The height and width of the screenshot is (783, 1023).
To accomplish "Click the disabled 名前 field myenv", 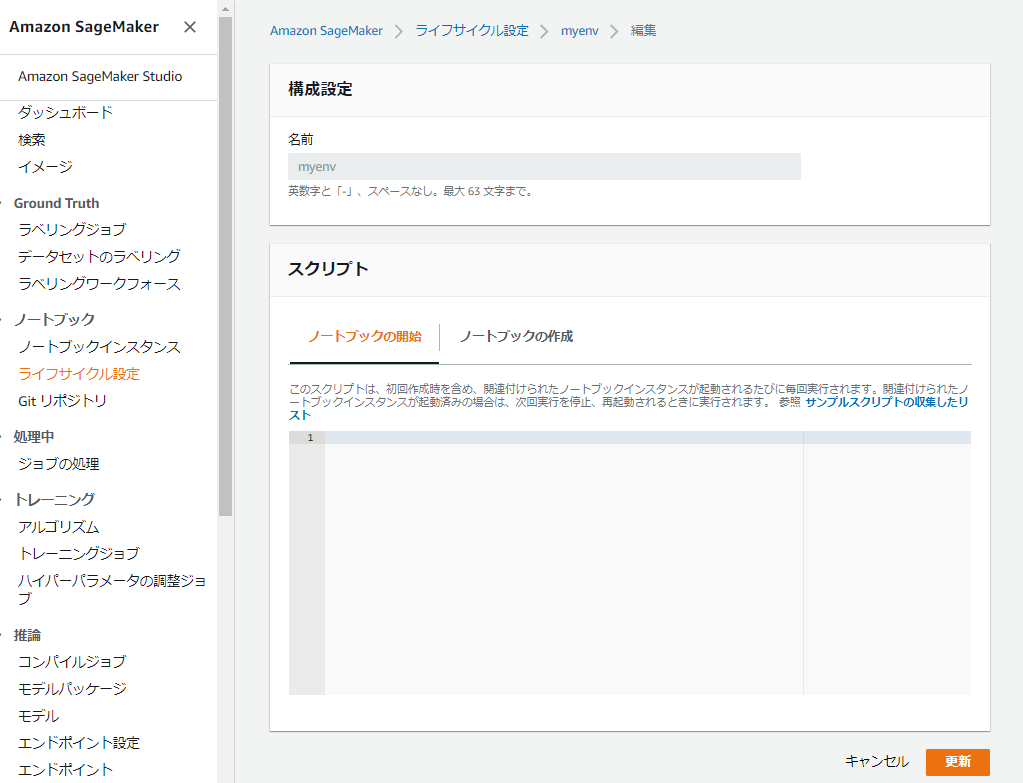I will pyautogui.click(x=544, y=166).
